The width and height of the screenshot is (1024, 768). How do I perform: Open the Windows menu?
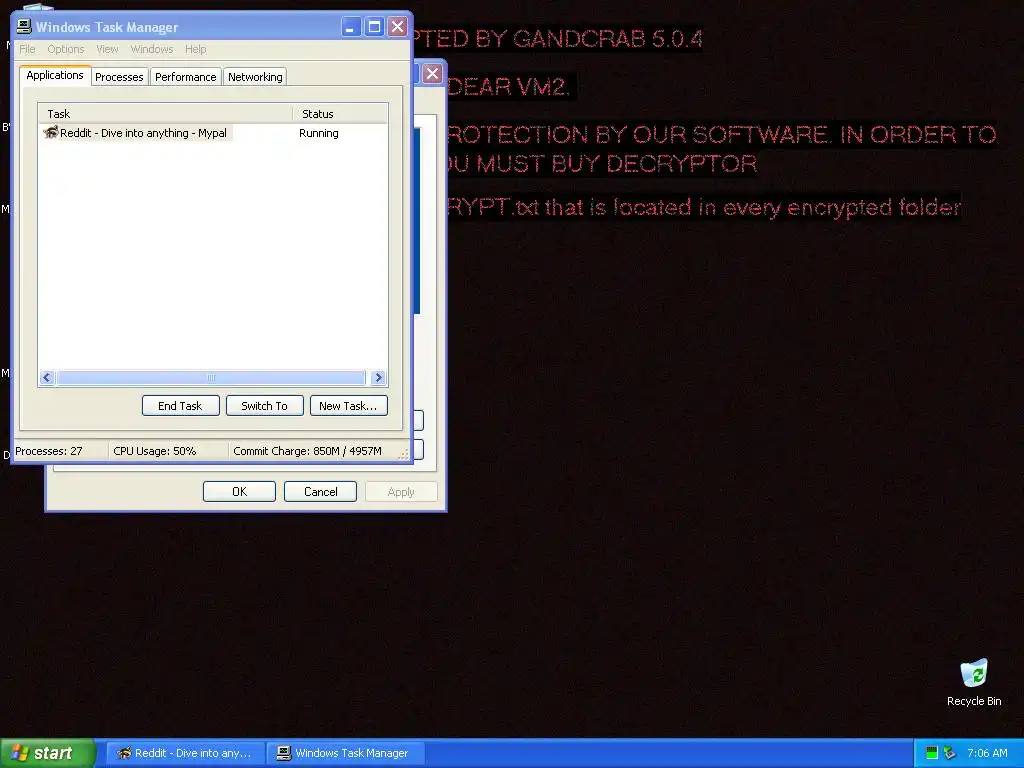tap(152, 49)
